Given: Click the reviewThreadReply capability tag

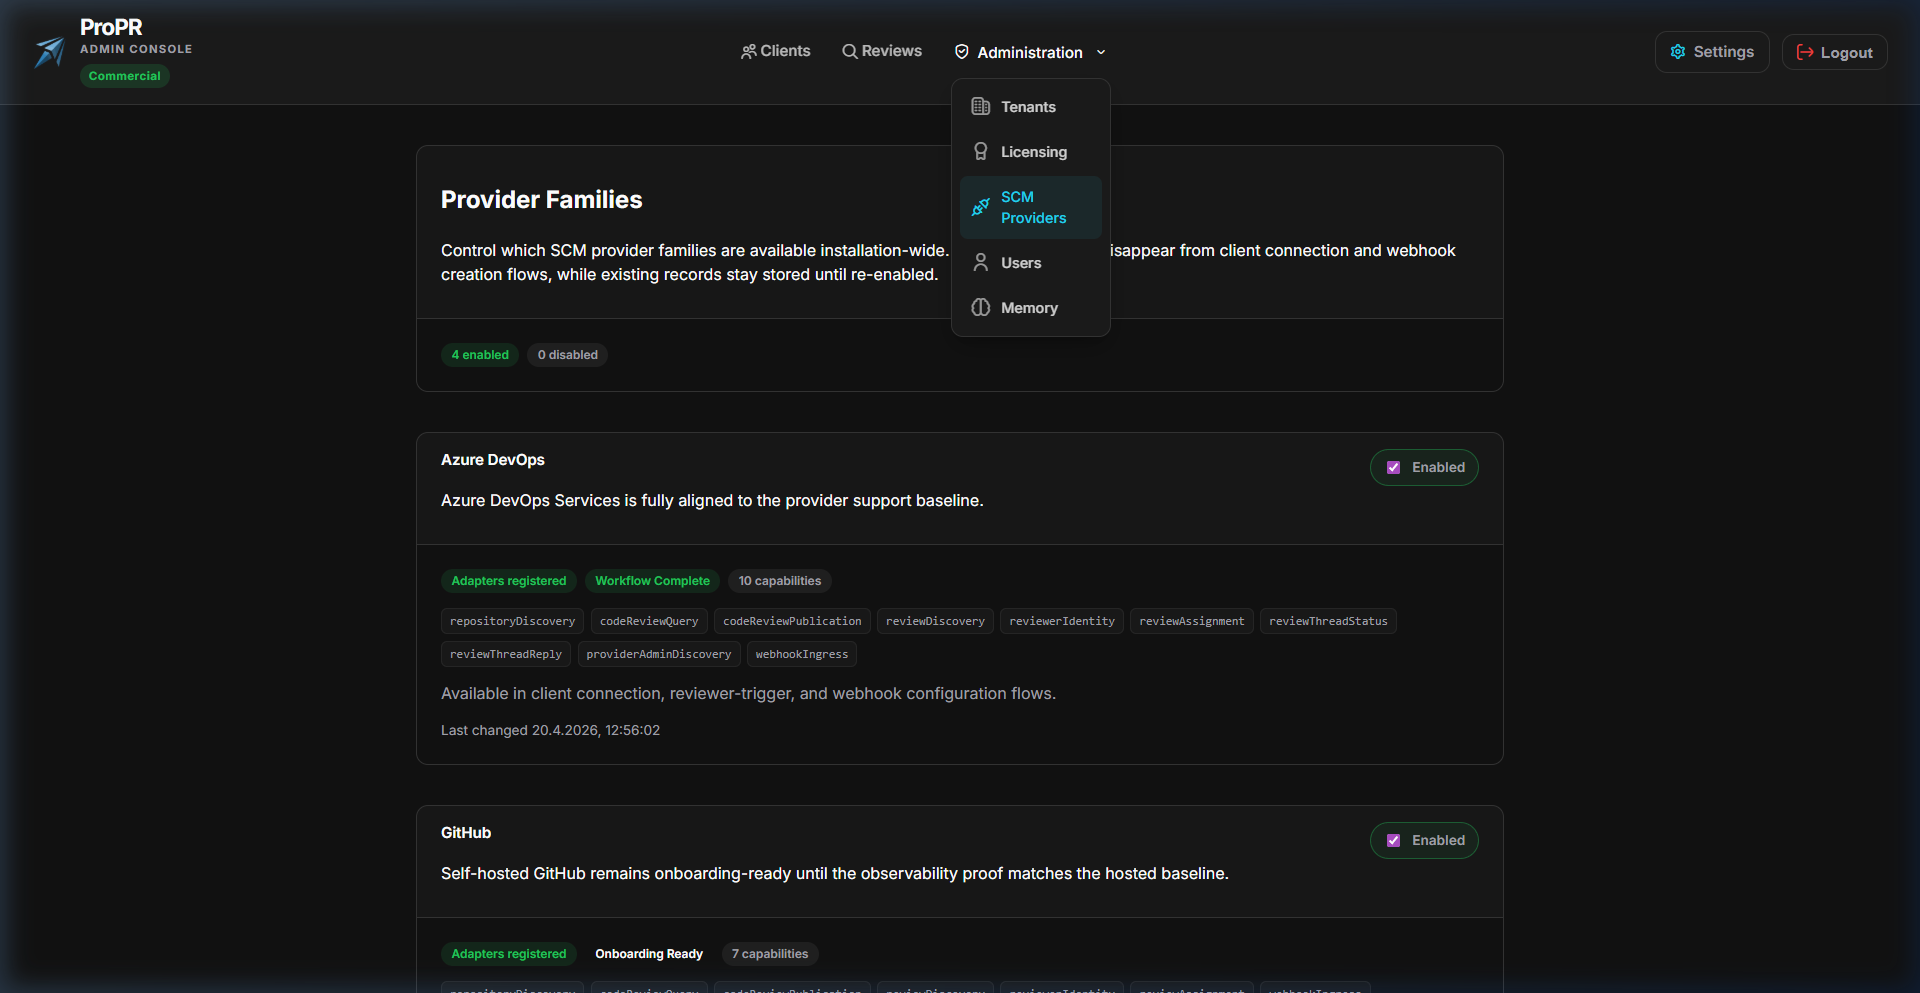Looking at the screenshot, I should [506, 654].
